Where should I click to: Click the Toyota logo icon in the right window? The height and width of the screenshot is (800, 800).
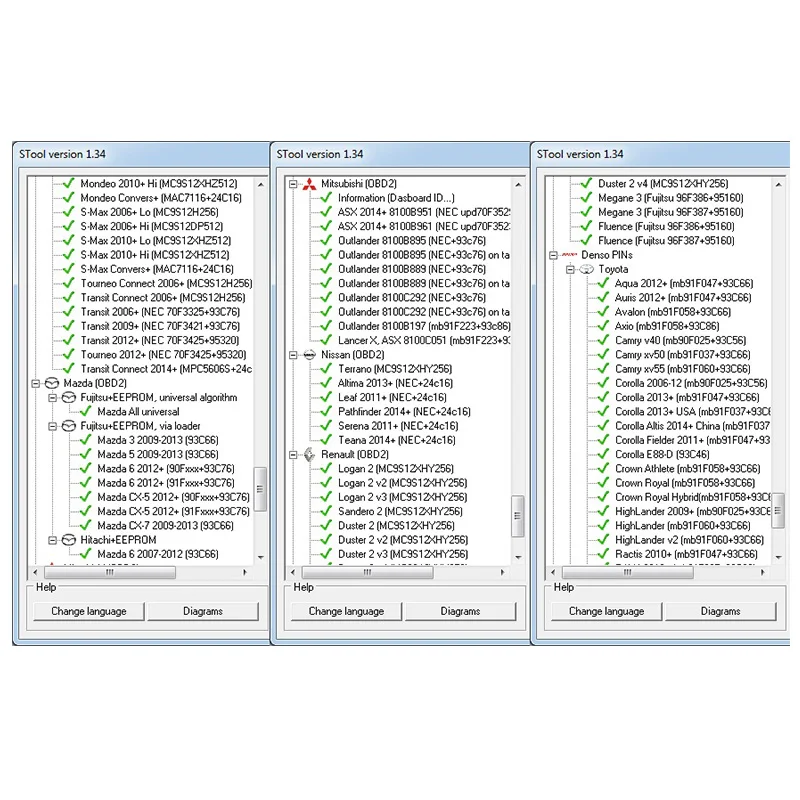pos(587,269)
